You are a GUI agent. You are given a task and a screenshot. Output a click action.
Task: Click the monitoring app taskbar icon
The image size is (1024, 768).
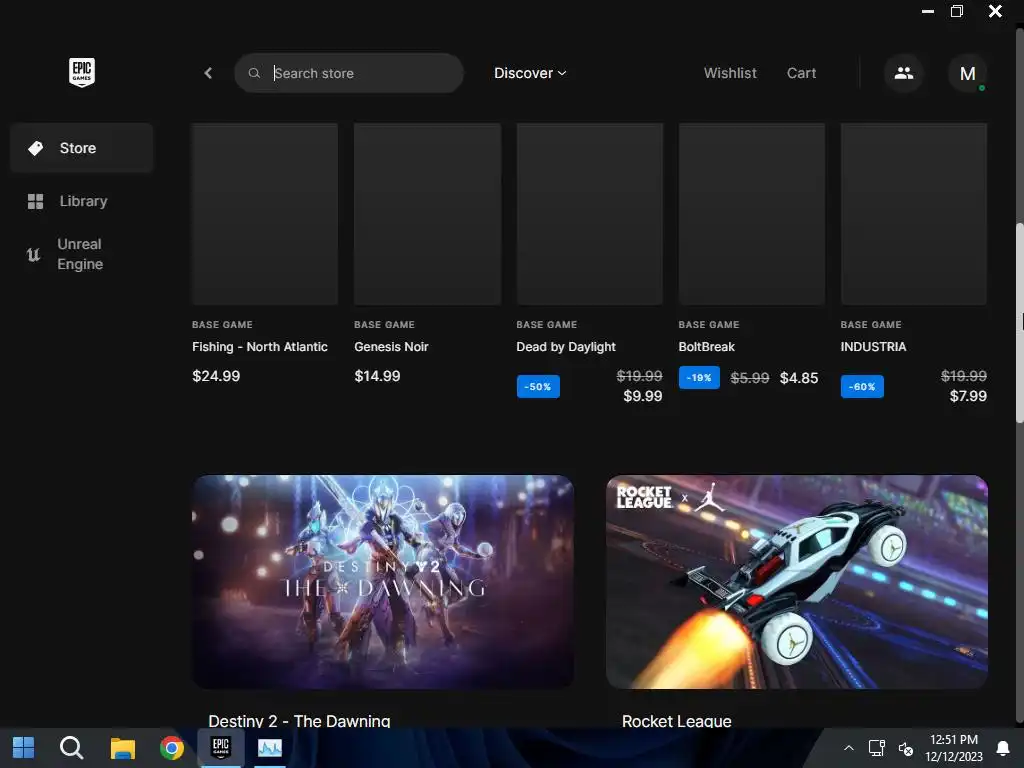270,748
